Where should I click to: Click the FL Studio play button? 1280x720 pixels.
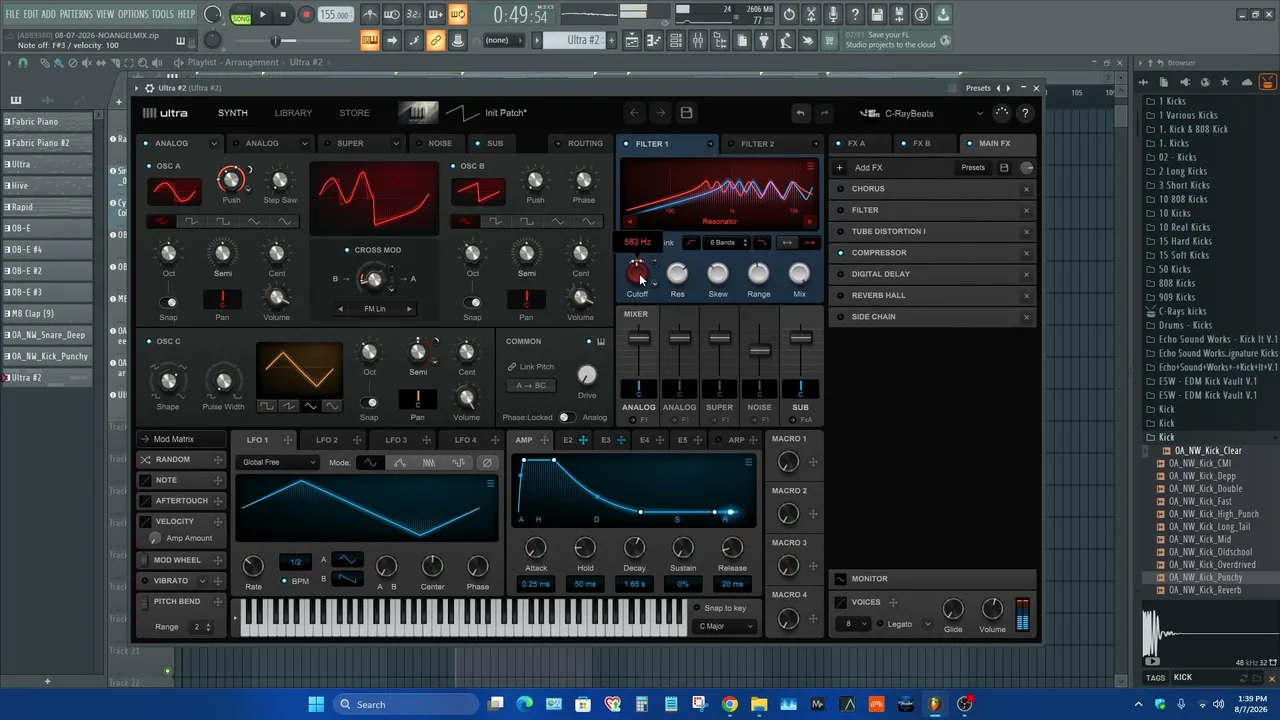click(x=263, y=15)
